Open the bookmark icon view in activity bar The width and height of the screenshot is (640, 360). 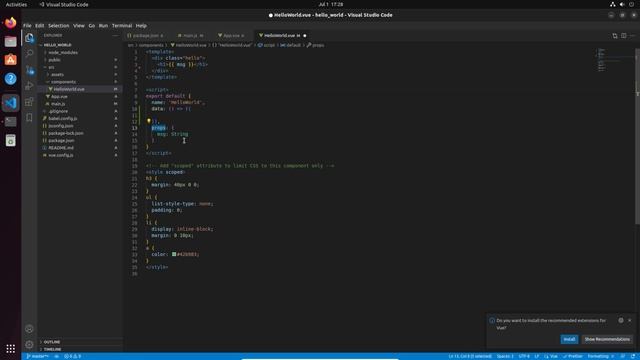click(29, 118)
